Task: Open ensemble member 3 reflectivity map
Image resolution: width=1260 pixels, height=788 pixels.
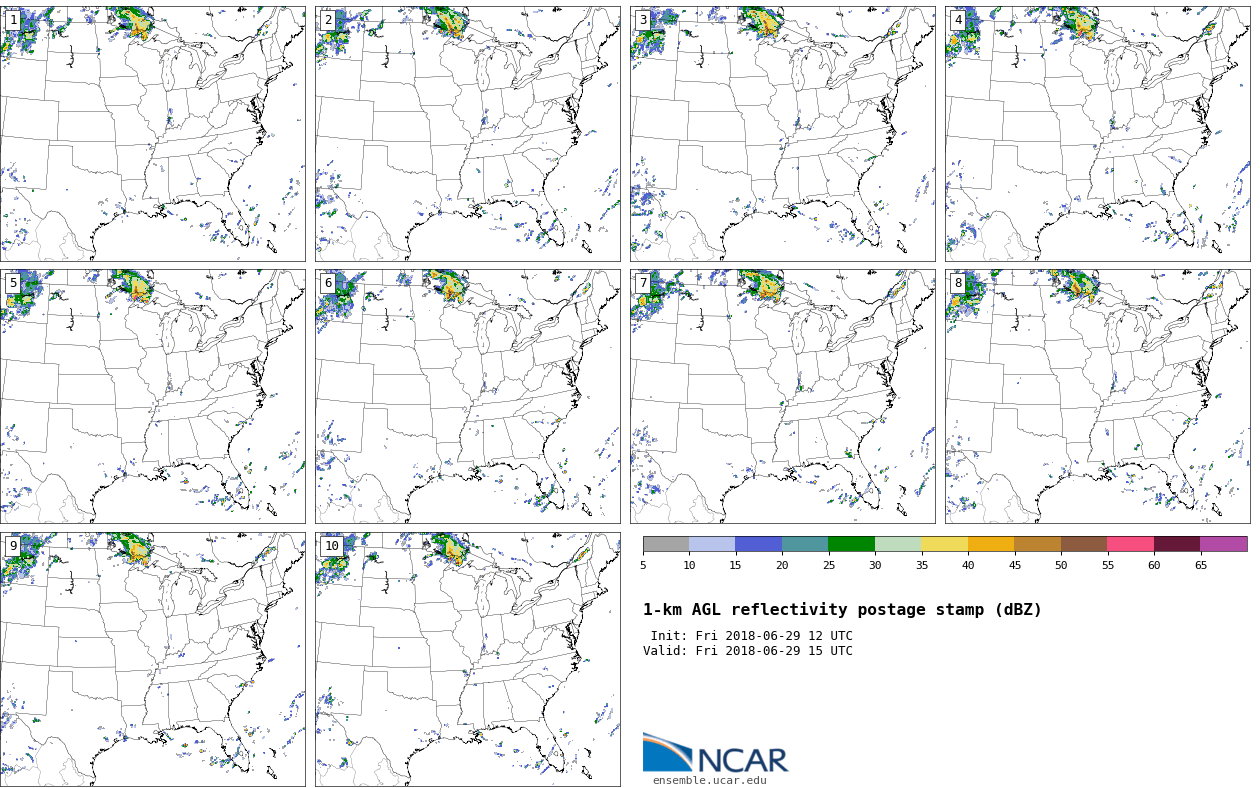Action: (782, 134)
